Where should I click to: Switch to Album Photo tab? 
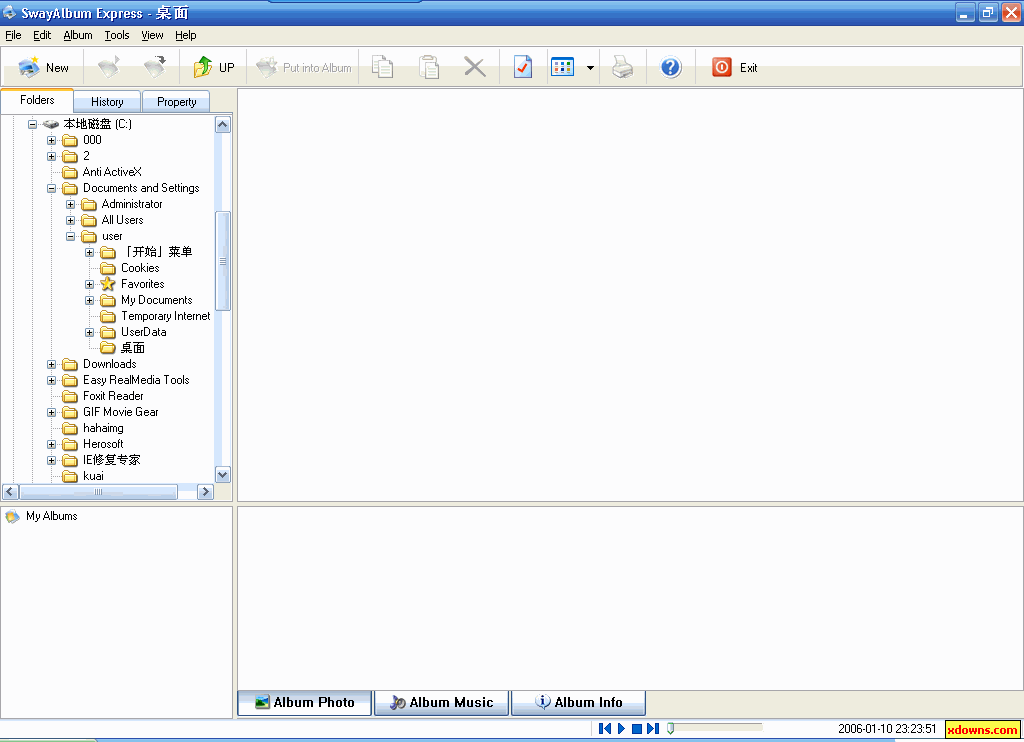pyautogui.click(x=305, y=703)
